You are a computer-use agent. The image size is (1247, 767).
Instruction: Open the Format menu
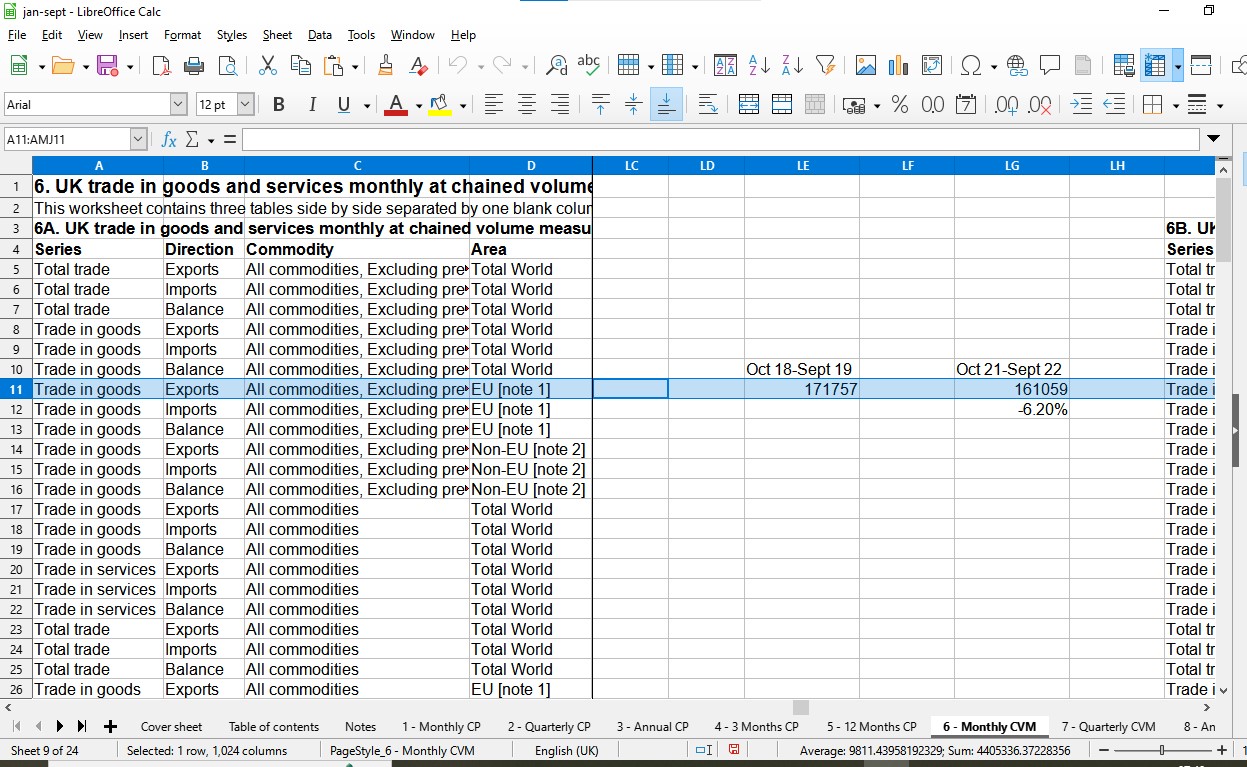(x=182, y=35)
